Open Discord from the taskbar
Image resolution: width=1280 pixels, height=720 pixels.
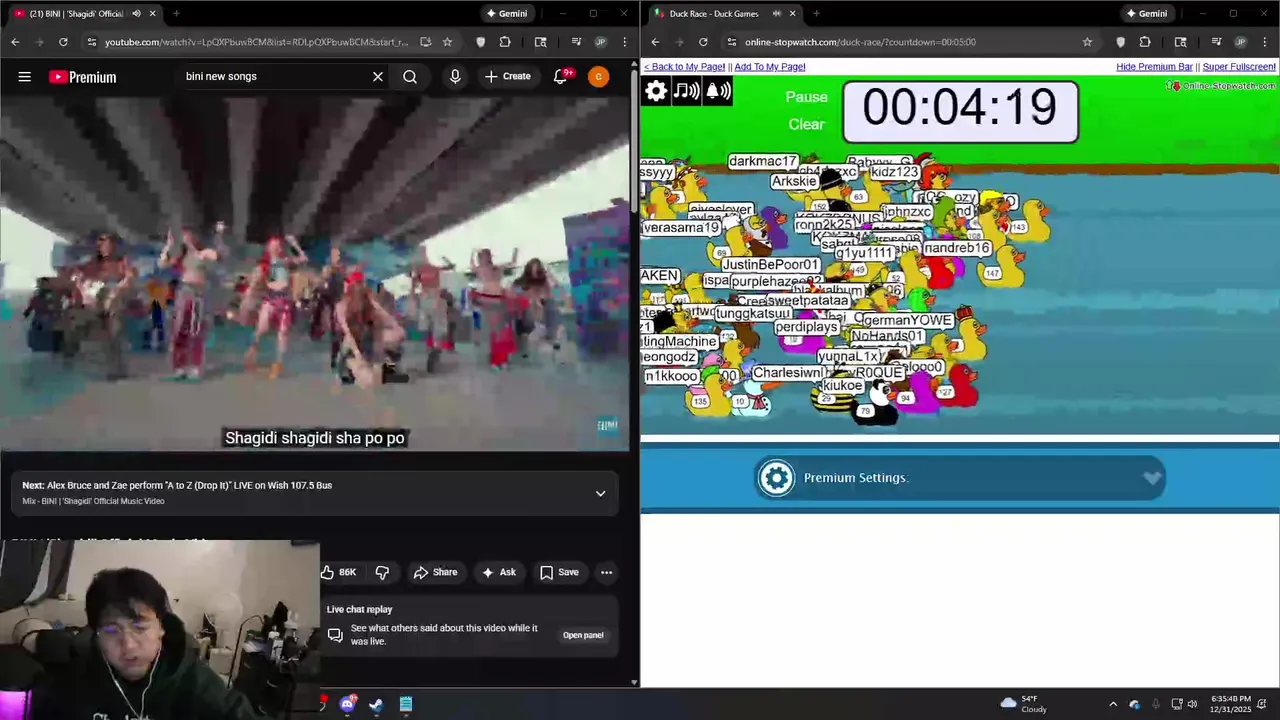(x=347, y=704)
